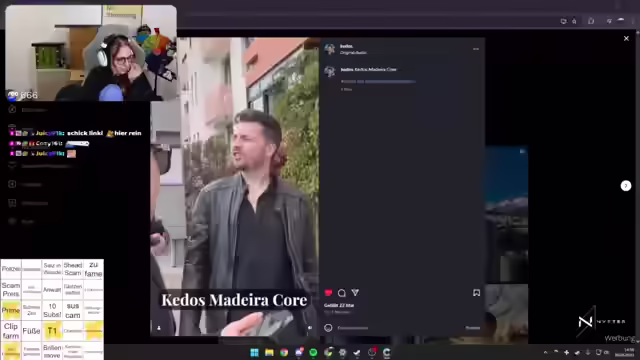Open the poster's profile avatar in header
The height and width of the screenshot is (360, 640).
pos(329,49)
